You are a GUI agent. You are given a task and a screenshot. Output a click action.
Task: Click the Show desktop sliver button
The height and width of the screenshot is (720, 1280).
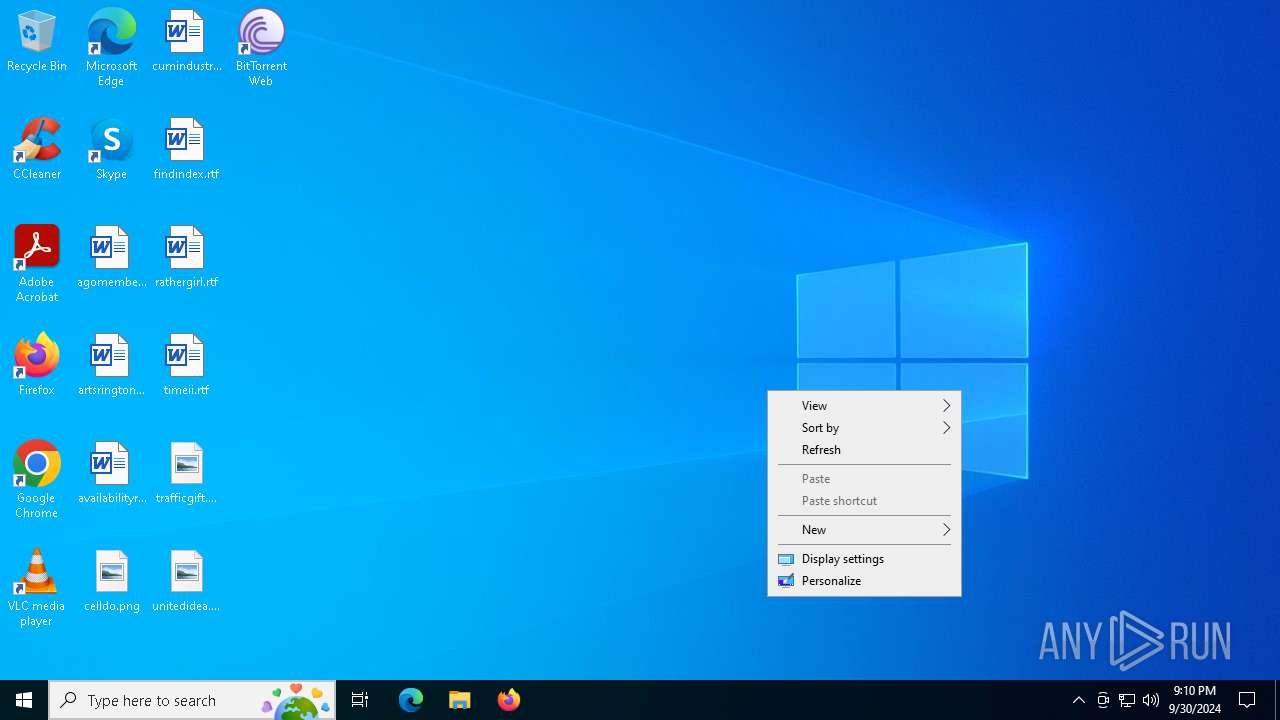[x=1277, y=700]
